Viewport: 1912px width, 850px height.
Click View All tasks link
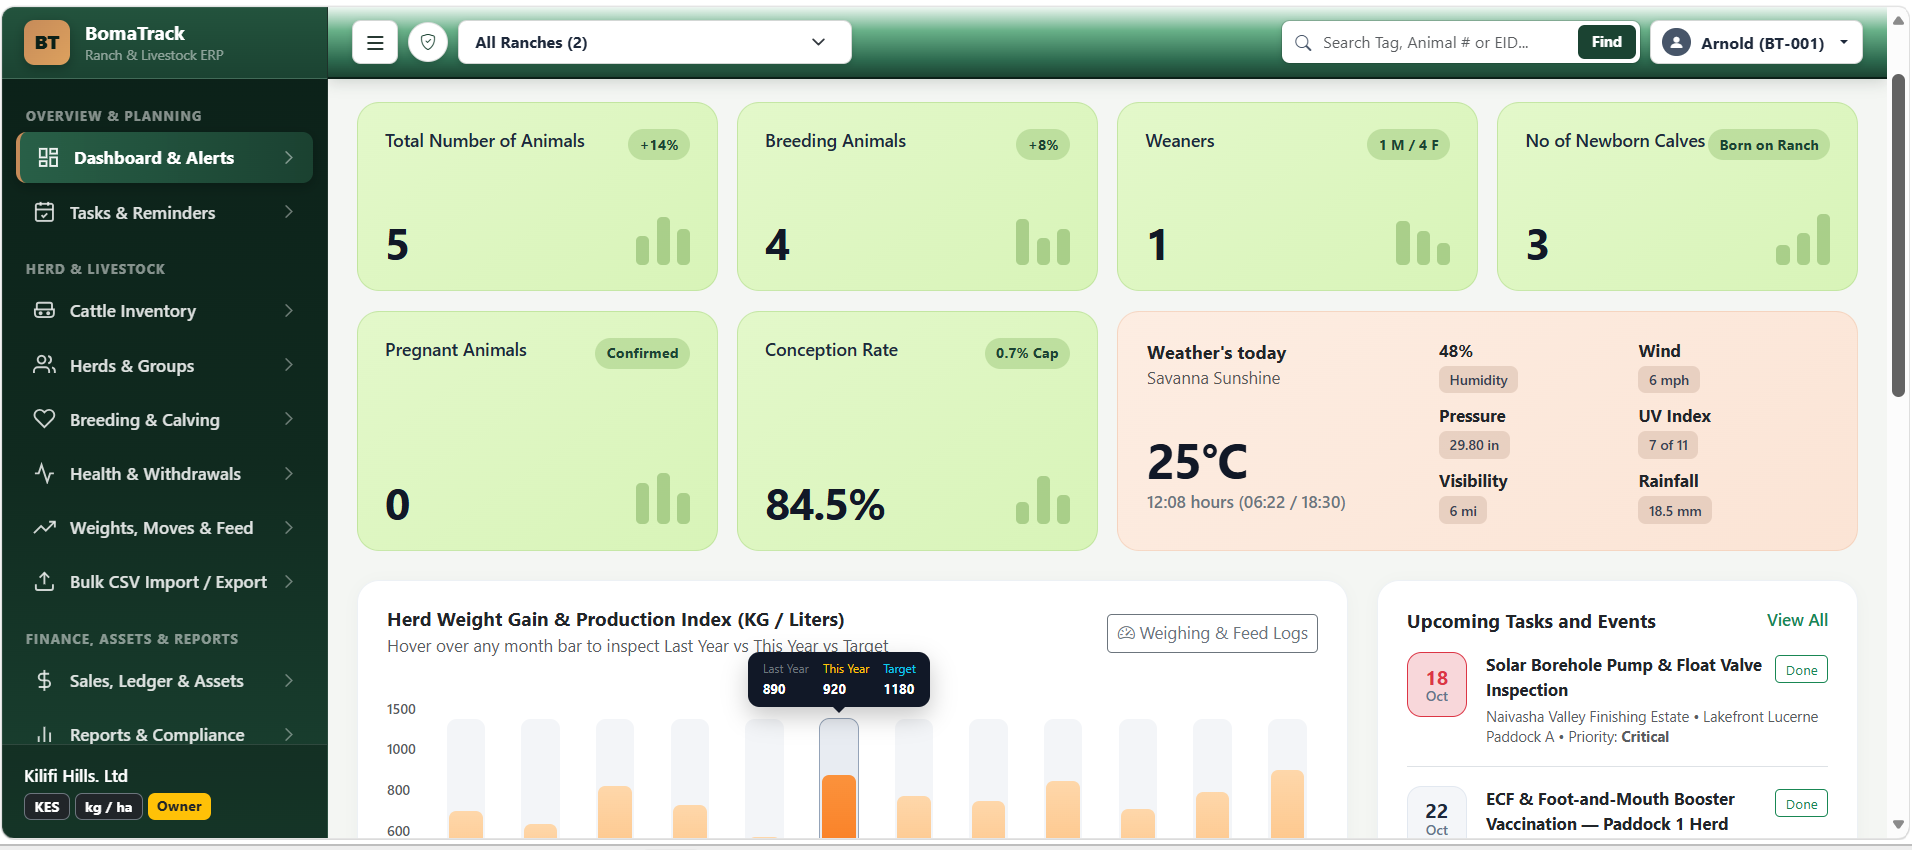(x=1797, y=620)
